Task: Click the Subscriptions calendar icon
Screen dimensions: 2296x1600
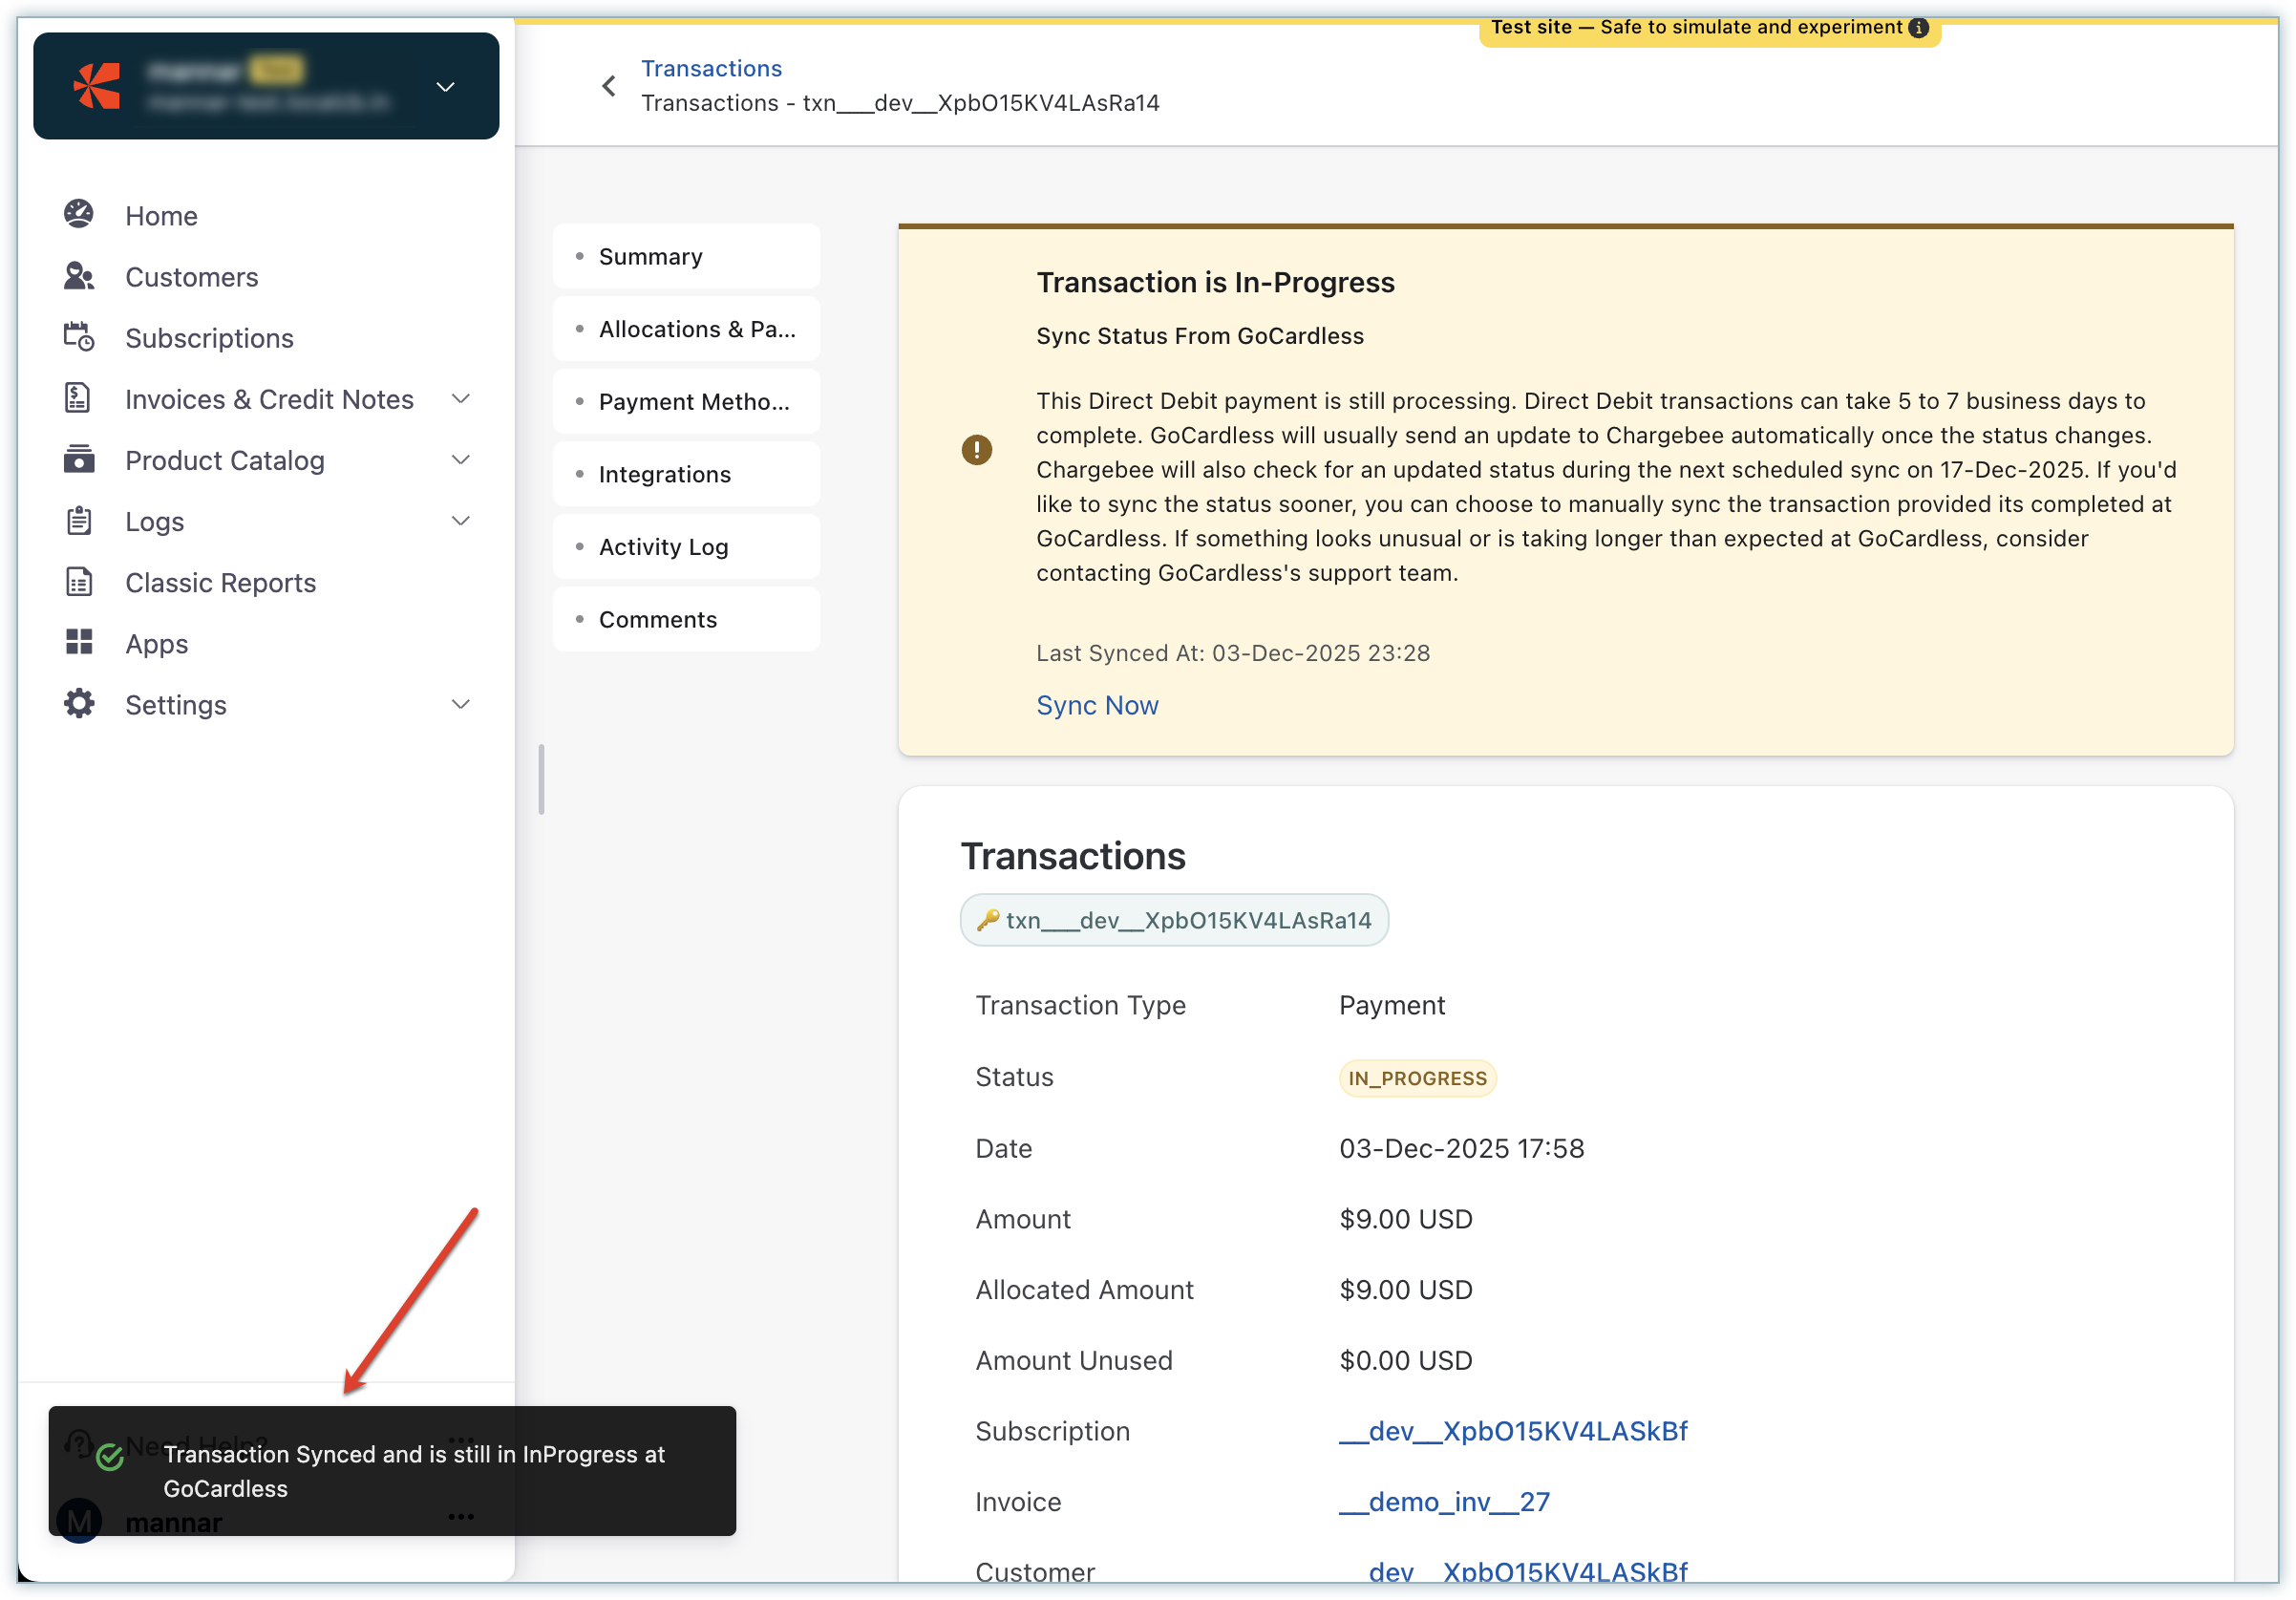Action: [79, 337]
